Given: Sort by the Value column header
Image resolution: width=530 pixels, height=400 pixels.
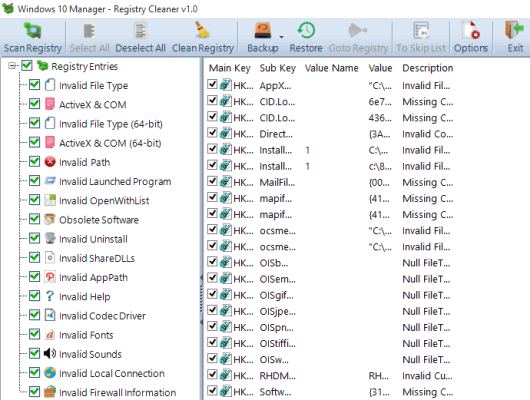Looking at the screenshot, I should point(380,68).
